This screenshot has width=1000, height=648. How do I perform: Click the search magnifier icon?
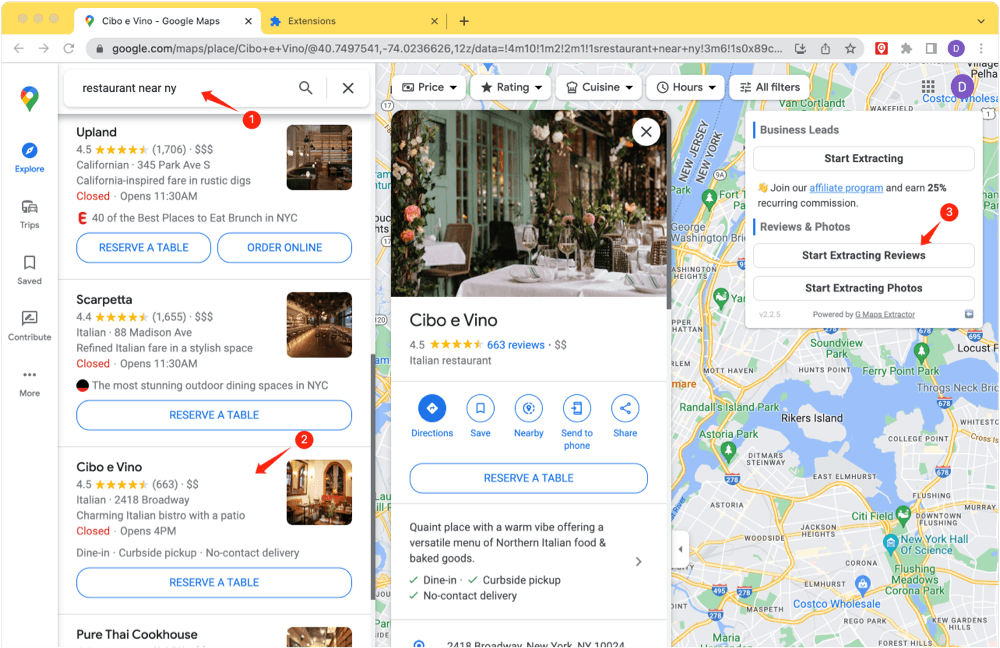click(305, 88)
